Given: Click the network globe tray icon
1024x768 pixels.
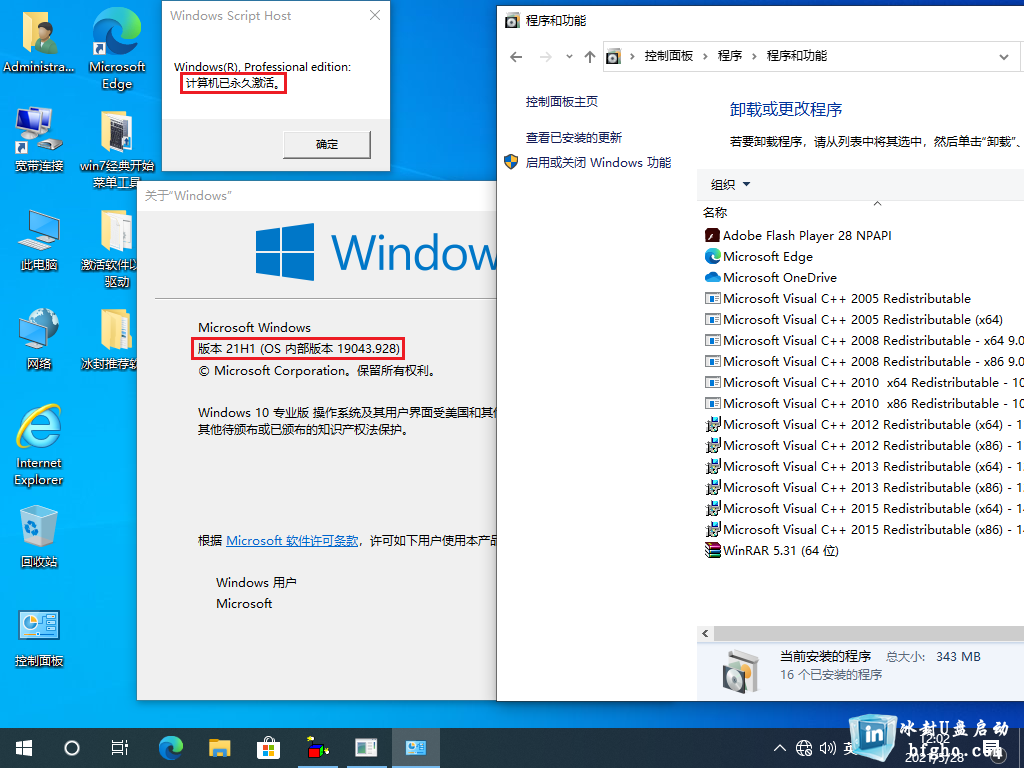Looking at the screenshot, I should pyautogui.click(x=804, y=748).
